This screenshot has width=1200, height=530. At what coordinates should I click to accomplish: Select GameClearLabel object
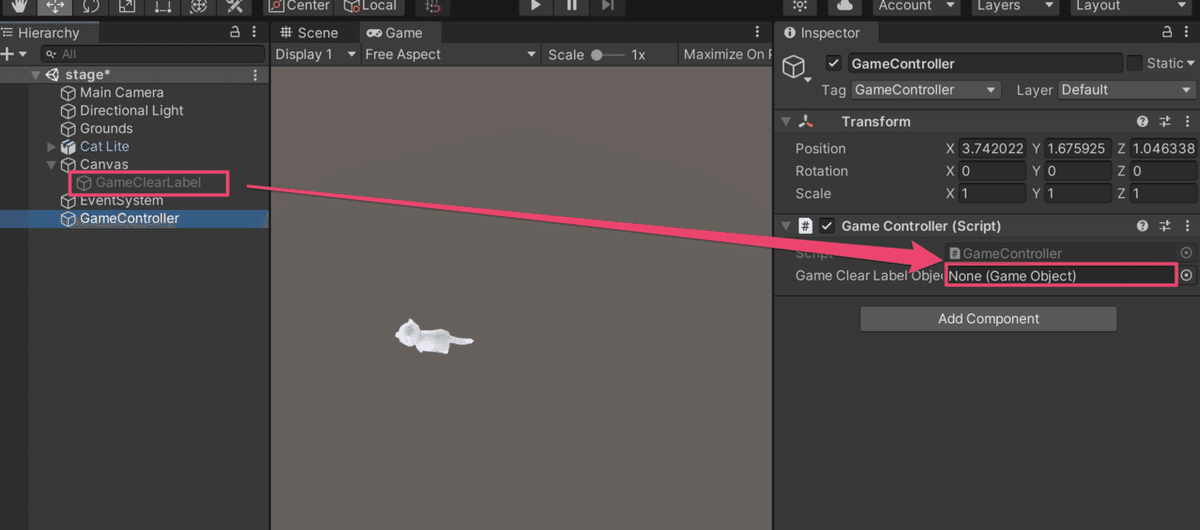click(148, 183)
